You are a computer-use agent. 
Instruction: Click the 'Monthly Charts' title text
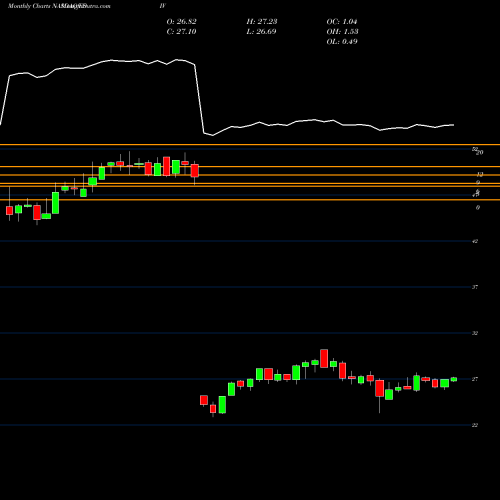tap(29, 6)
